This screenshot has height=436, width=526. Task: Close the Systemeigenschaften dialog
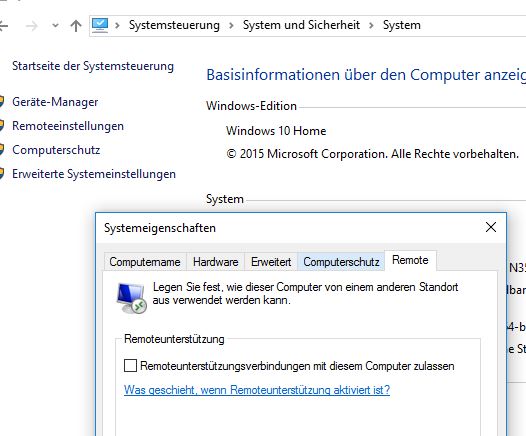click(491, 227)
